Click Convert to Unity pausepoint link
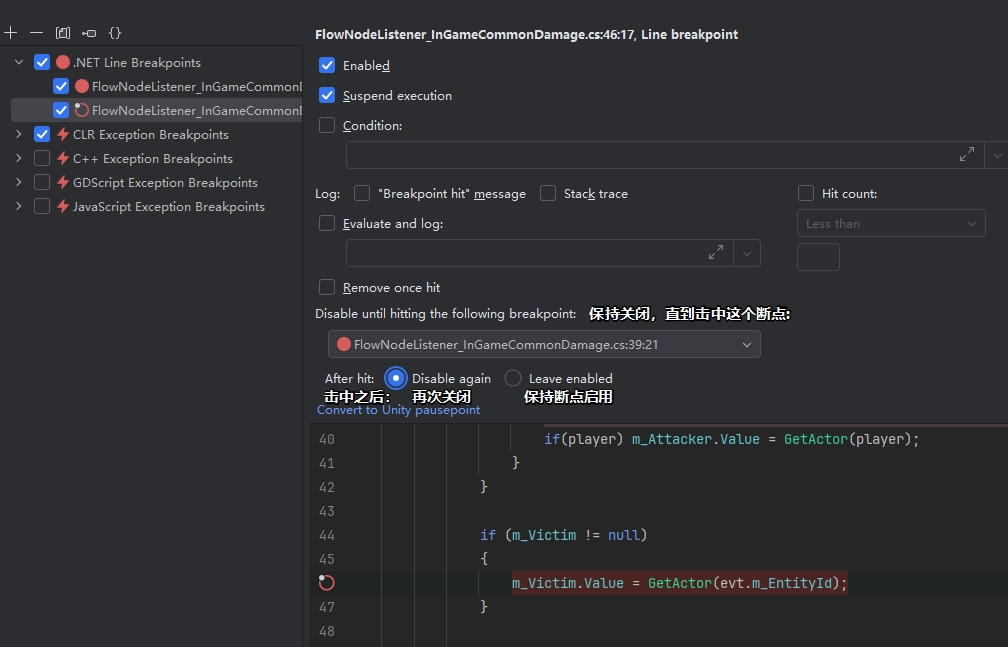The image size is (1008, 647). click(x=398, y=410)
